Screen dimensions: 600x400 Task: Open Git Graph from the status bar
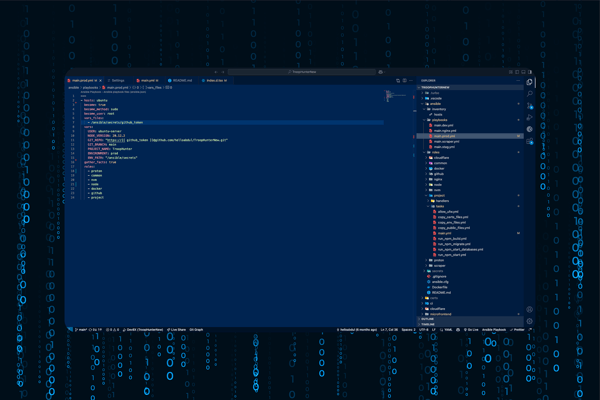197,329
